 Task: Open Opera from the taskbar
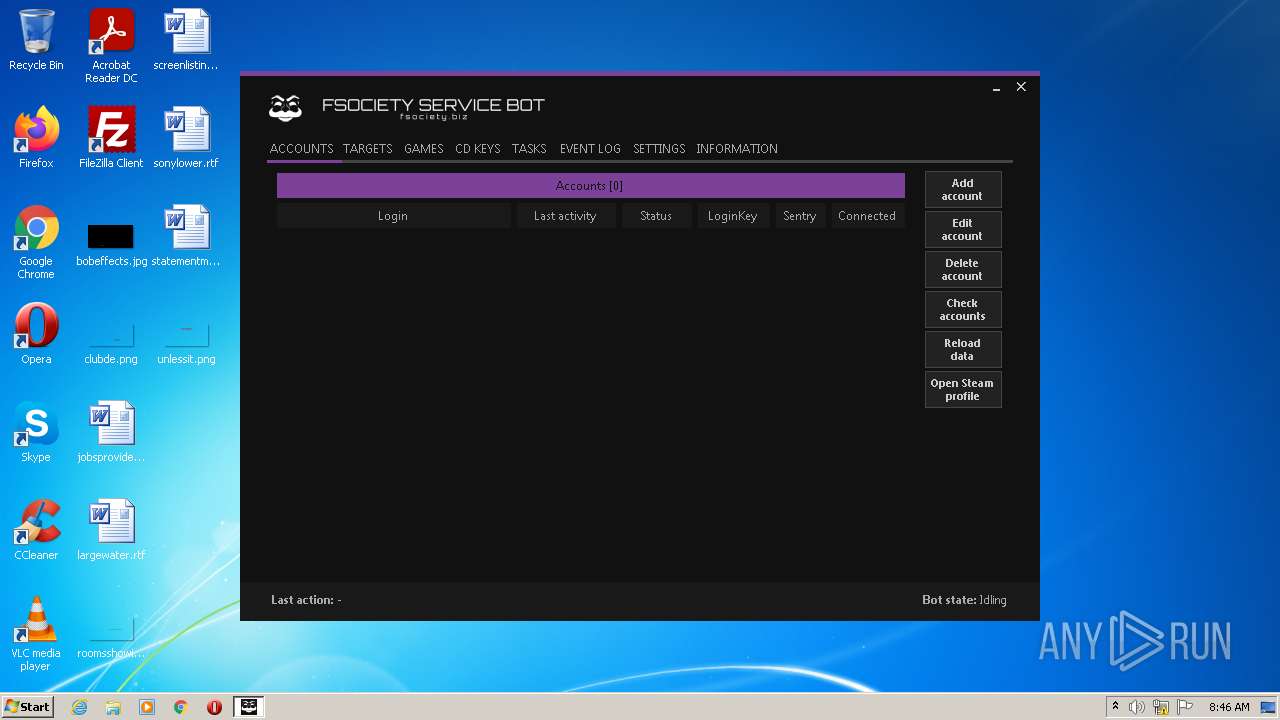214,707
